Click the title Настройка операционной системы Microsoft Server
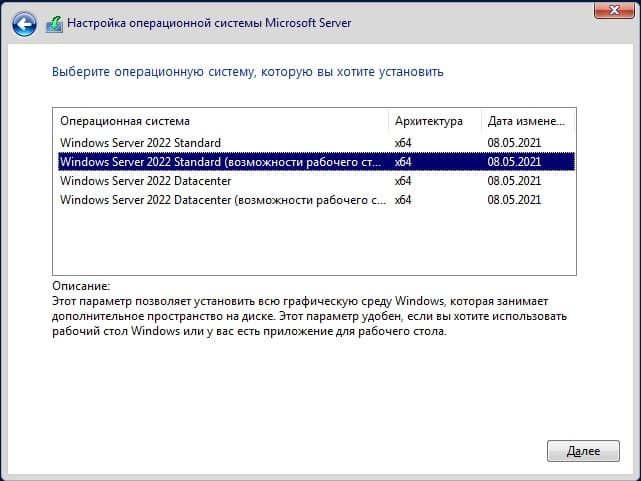Screen dimensions: 641x481 tap(209, 23)
